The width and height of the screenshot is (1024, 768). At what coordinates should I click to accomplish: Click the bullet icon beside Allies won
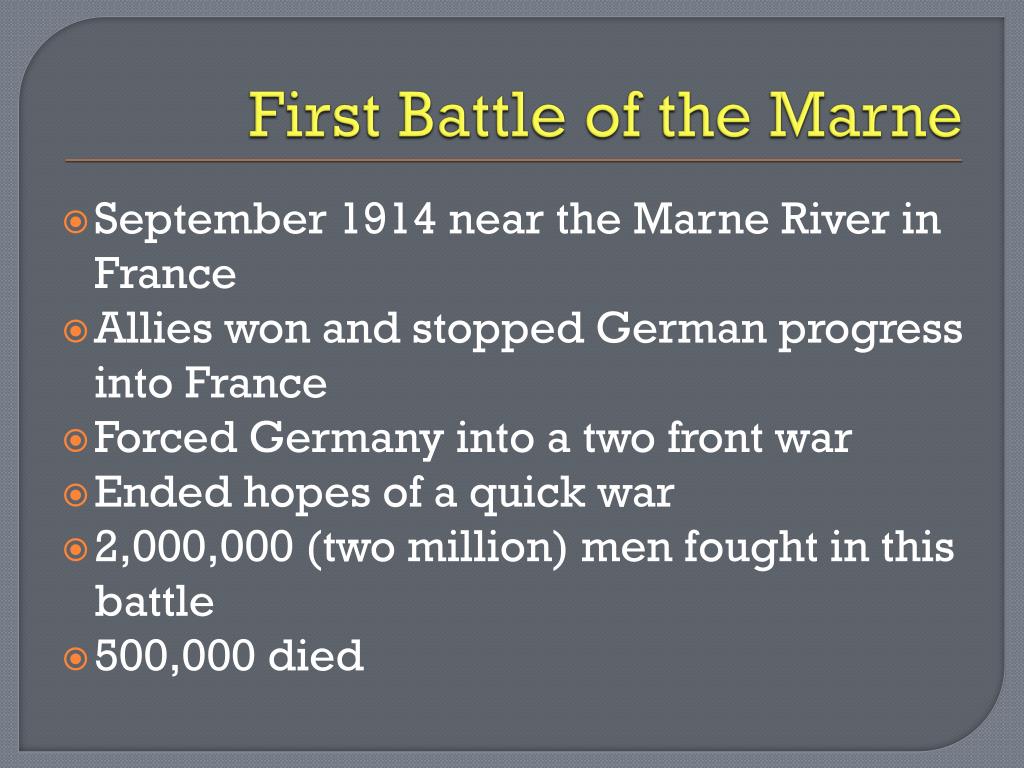(x=76, y=331)
